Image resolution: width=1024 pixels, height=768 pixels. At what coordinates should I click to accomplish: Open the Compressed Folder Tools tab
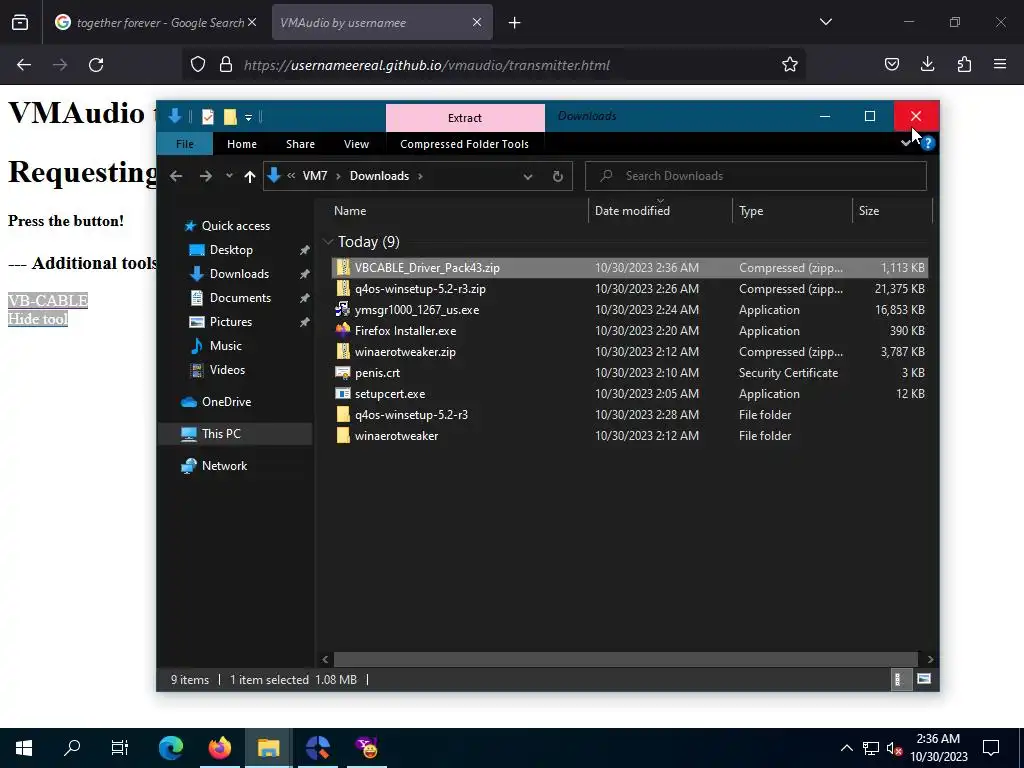click(x=464, y=144)
